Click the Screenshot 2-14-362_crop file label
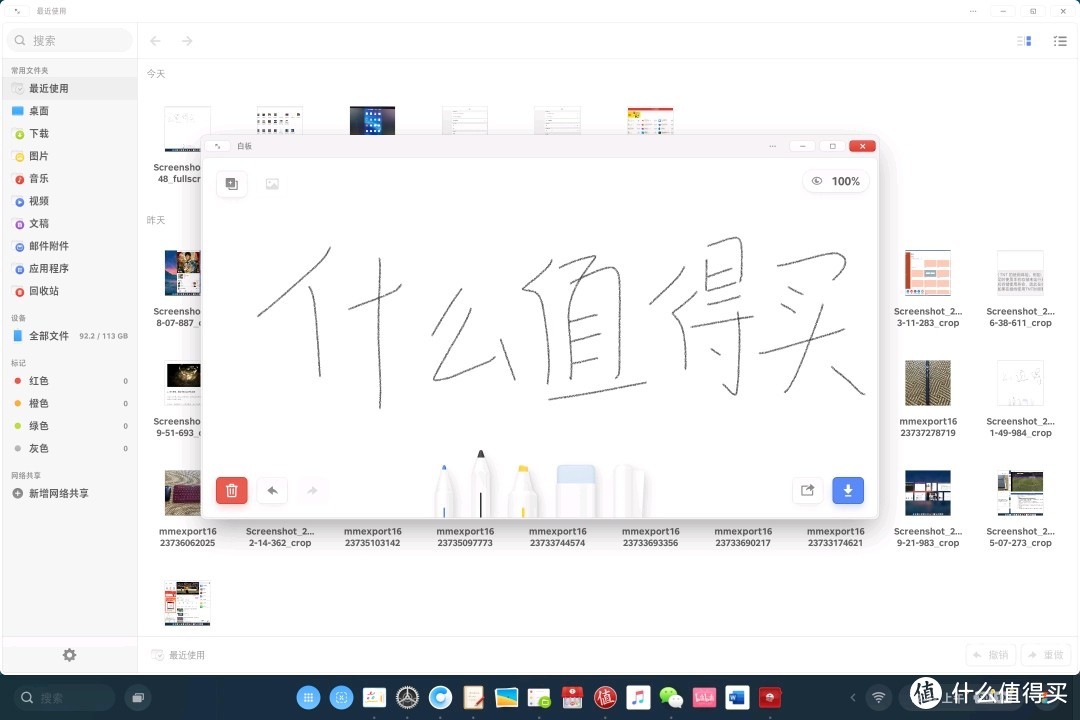 [x=280, y=537]
